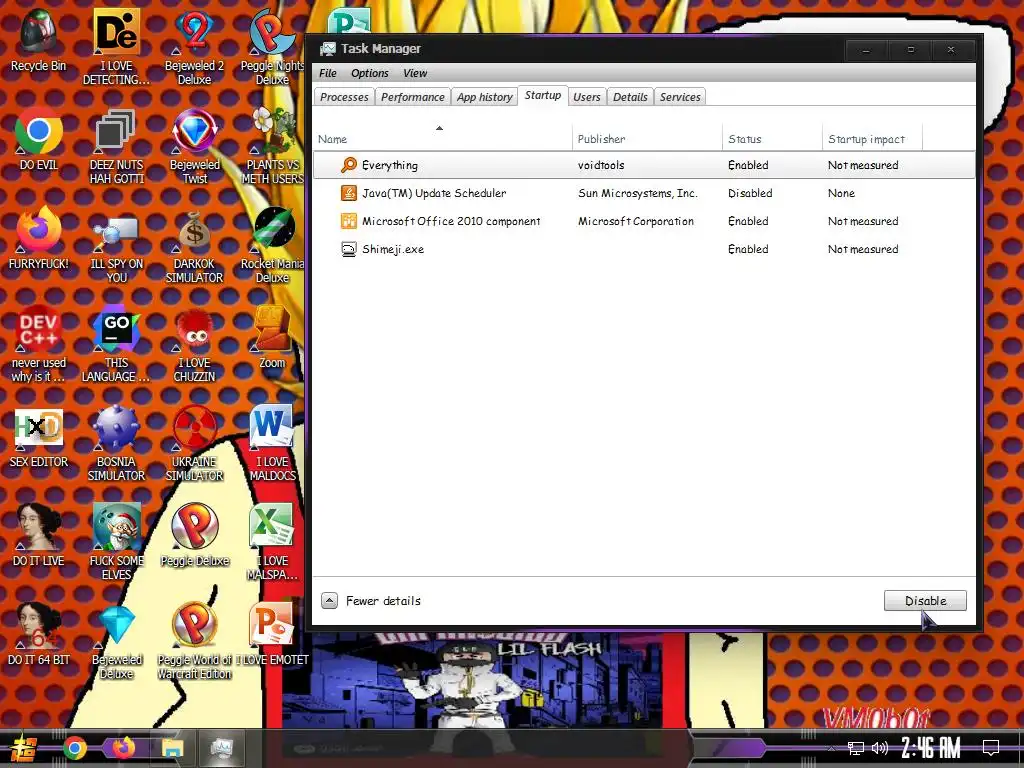Collapse view with Fewer details
The image size is (1024, 768).
click(x=371, y=601)
